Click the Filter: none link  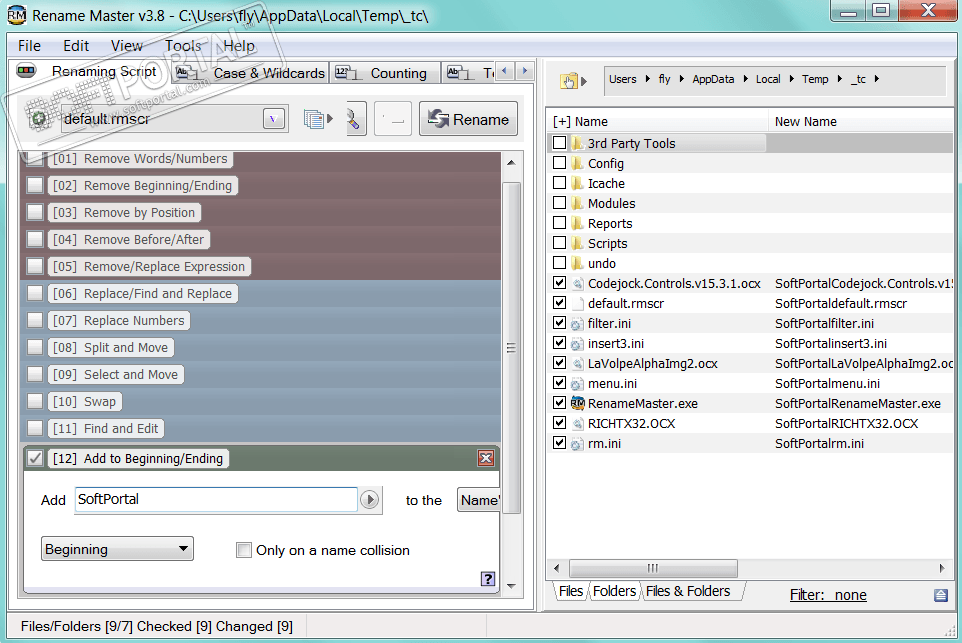point(828,595)
